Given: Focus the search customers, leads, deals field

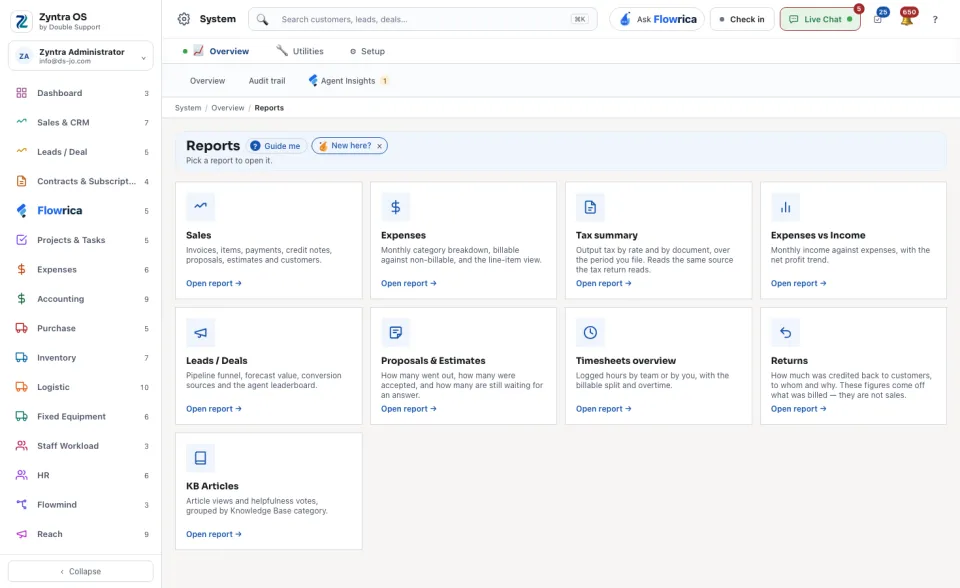Looking at the screenshot, I should [x=422, y=19].
